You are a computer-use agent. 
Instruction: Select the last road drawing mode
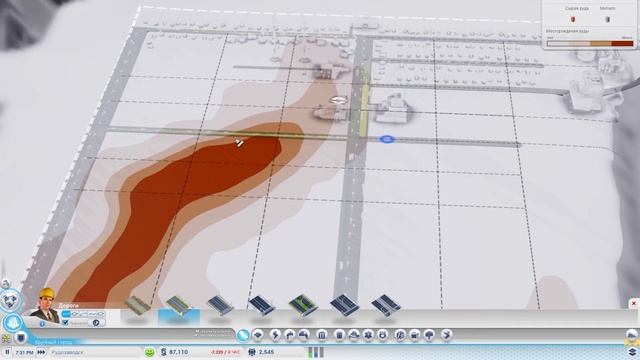point(100,314)
